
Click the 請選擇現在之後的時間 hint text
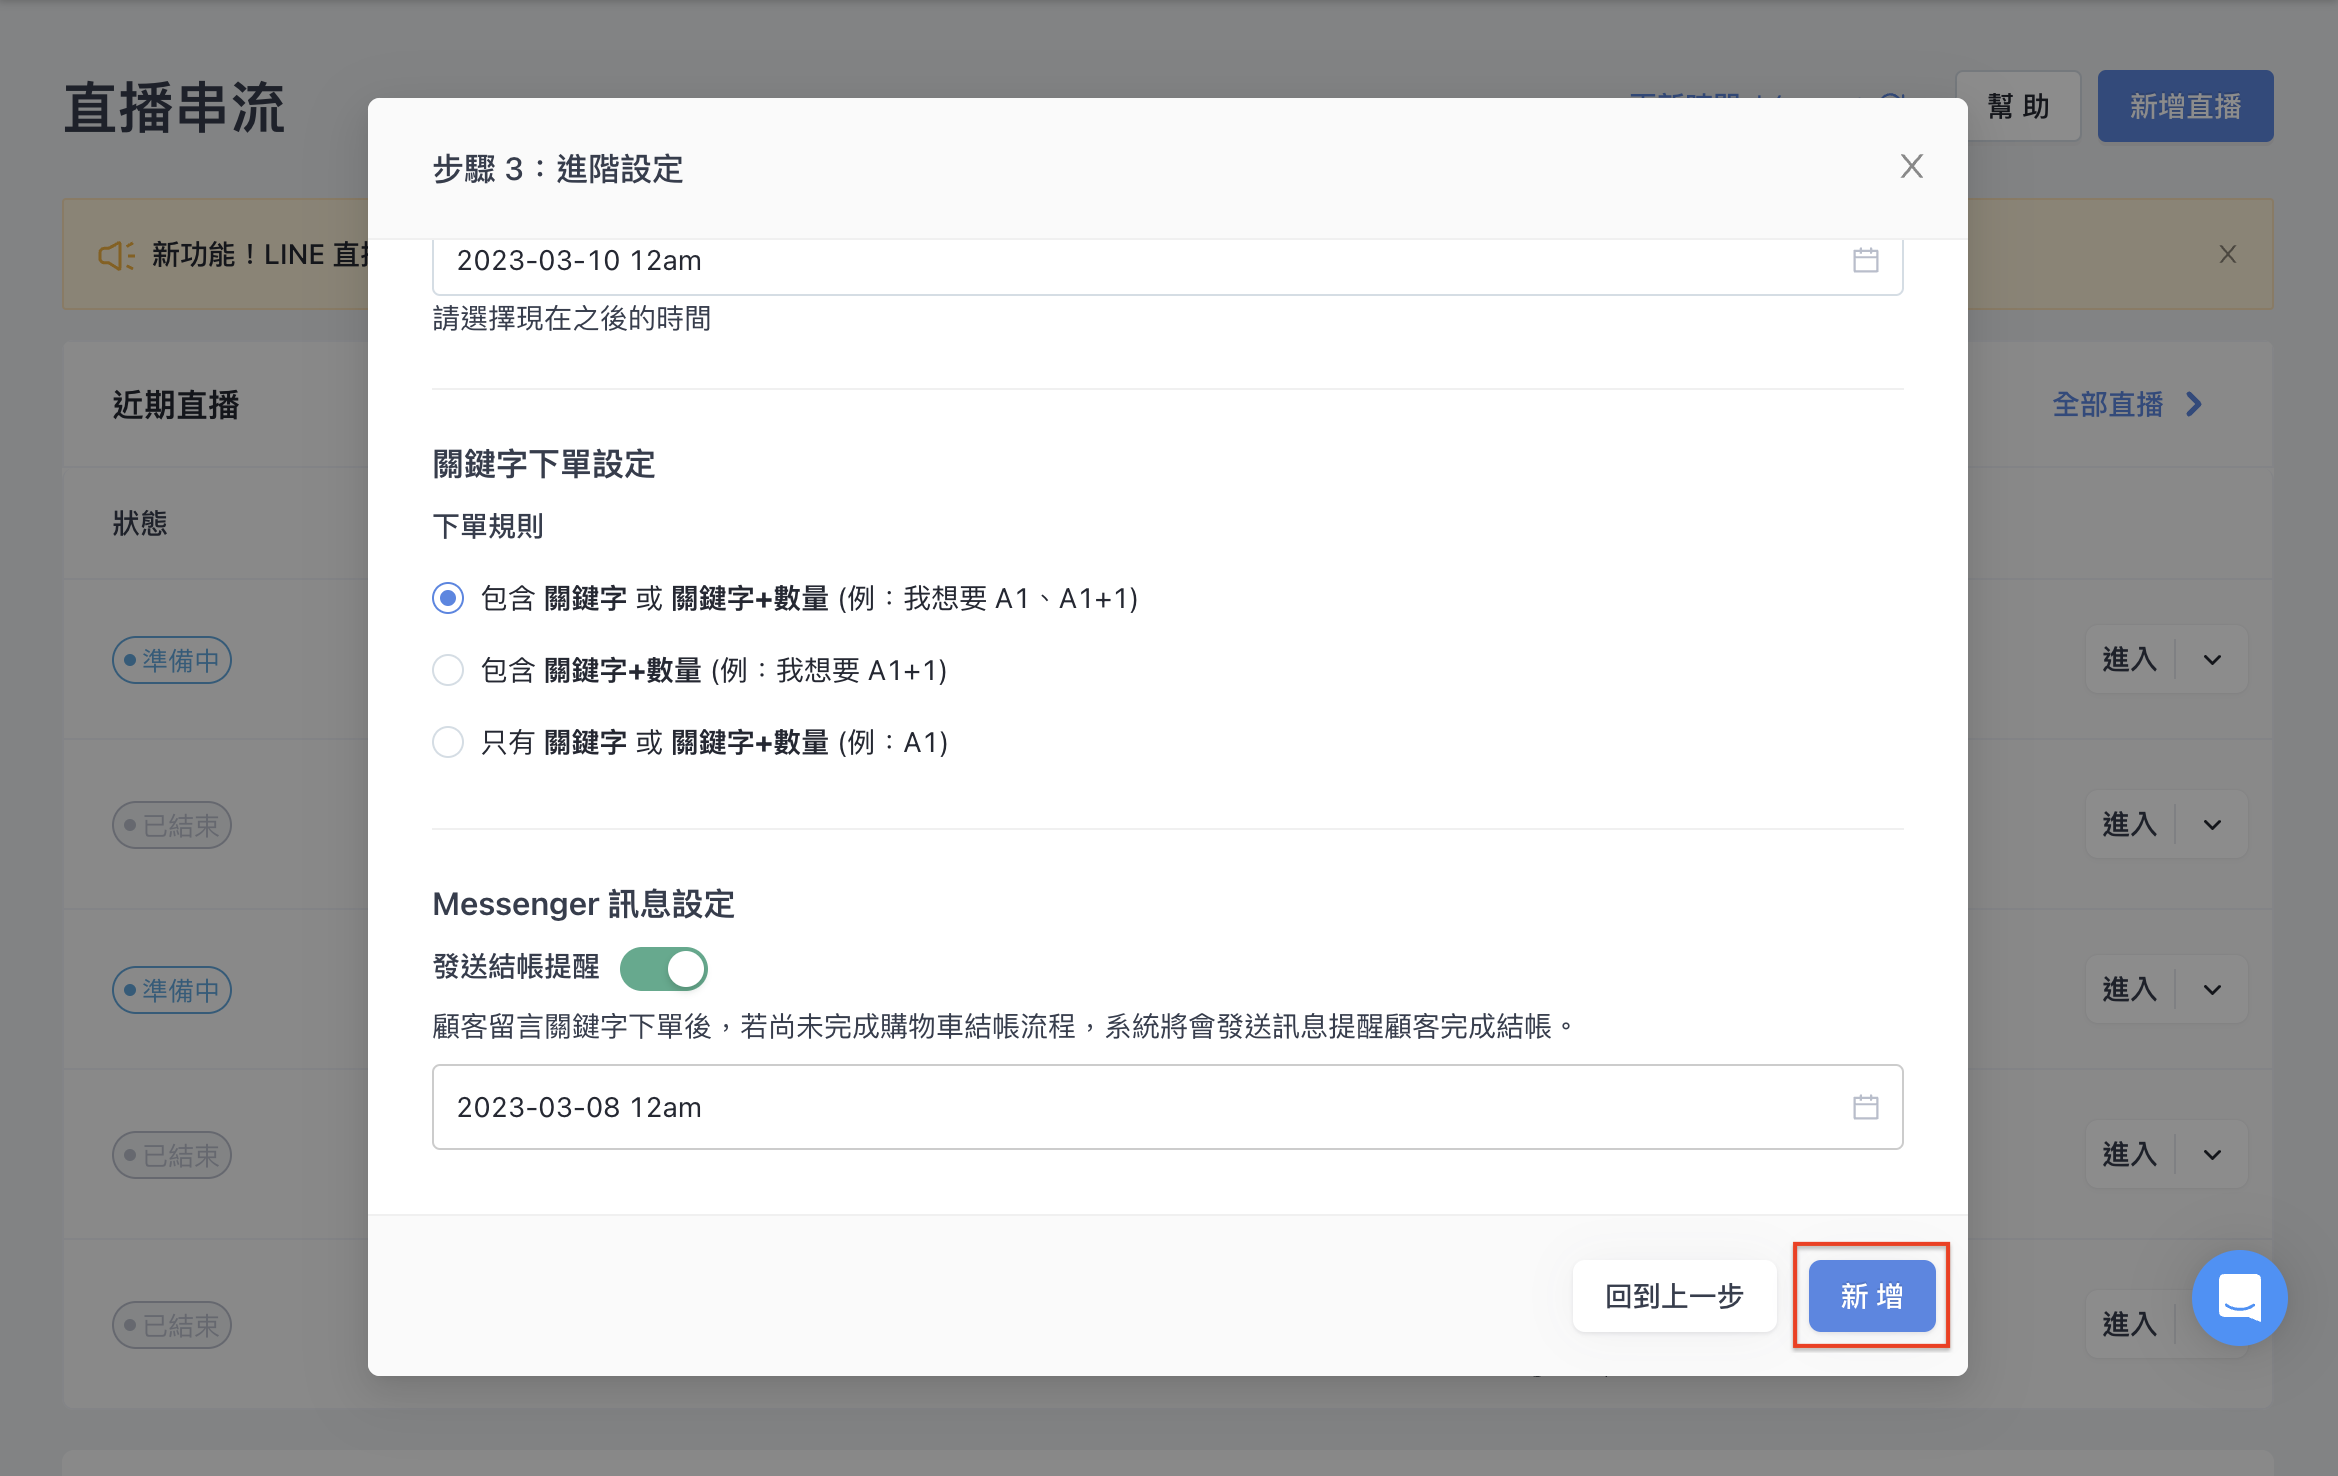[x=572, y=319]
